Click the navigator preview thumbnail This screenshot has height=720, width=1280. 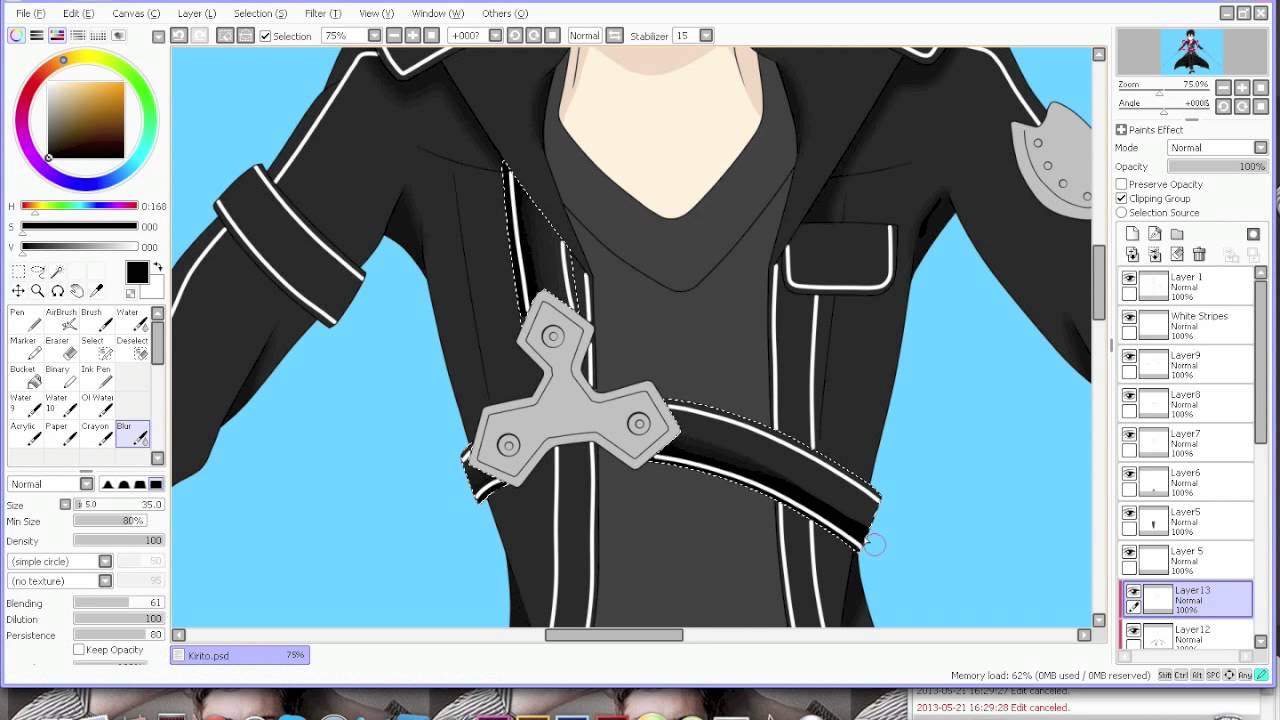(x=1191, y=51)
